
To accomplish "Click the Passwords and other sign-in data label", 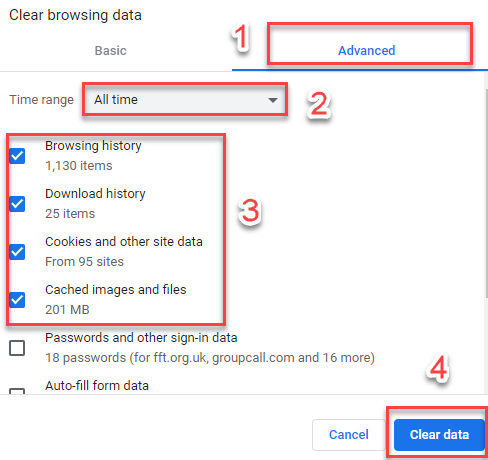I will [x=141, y=338].
